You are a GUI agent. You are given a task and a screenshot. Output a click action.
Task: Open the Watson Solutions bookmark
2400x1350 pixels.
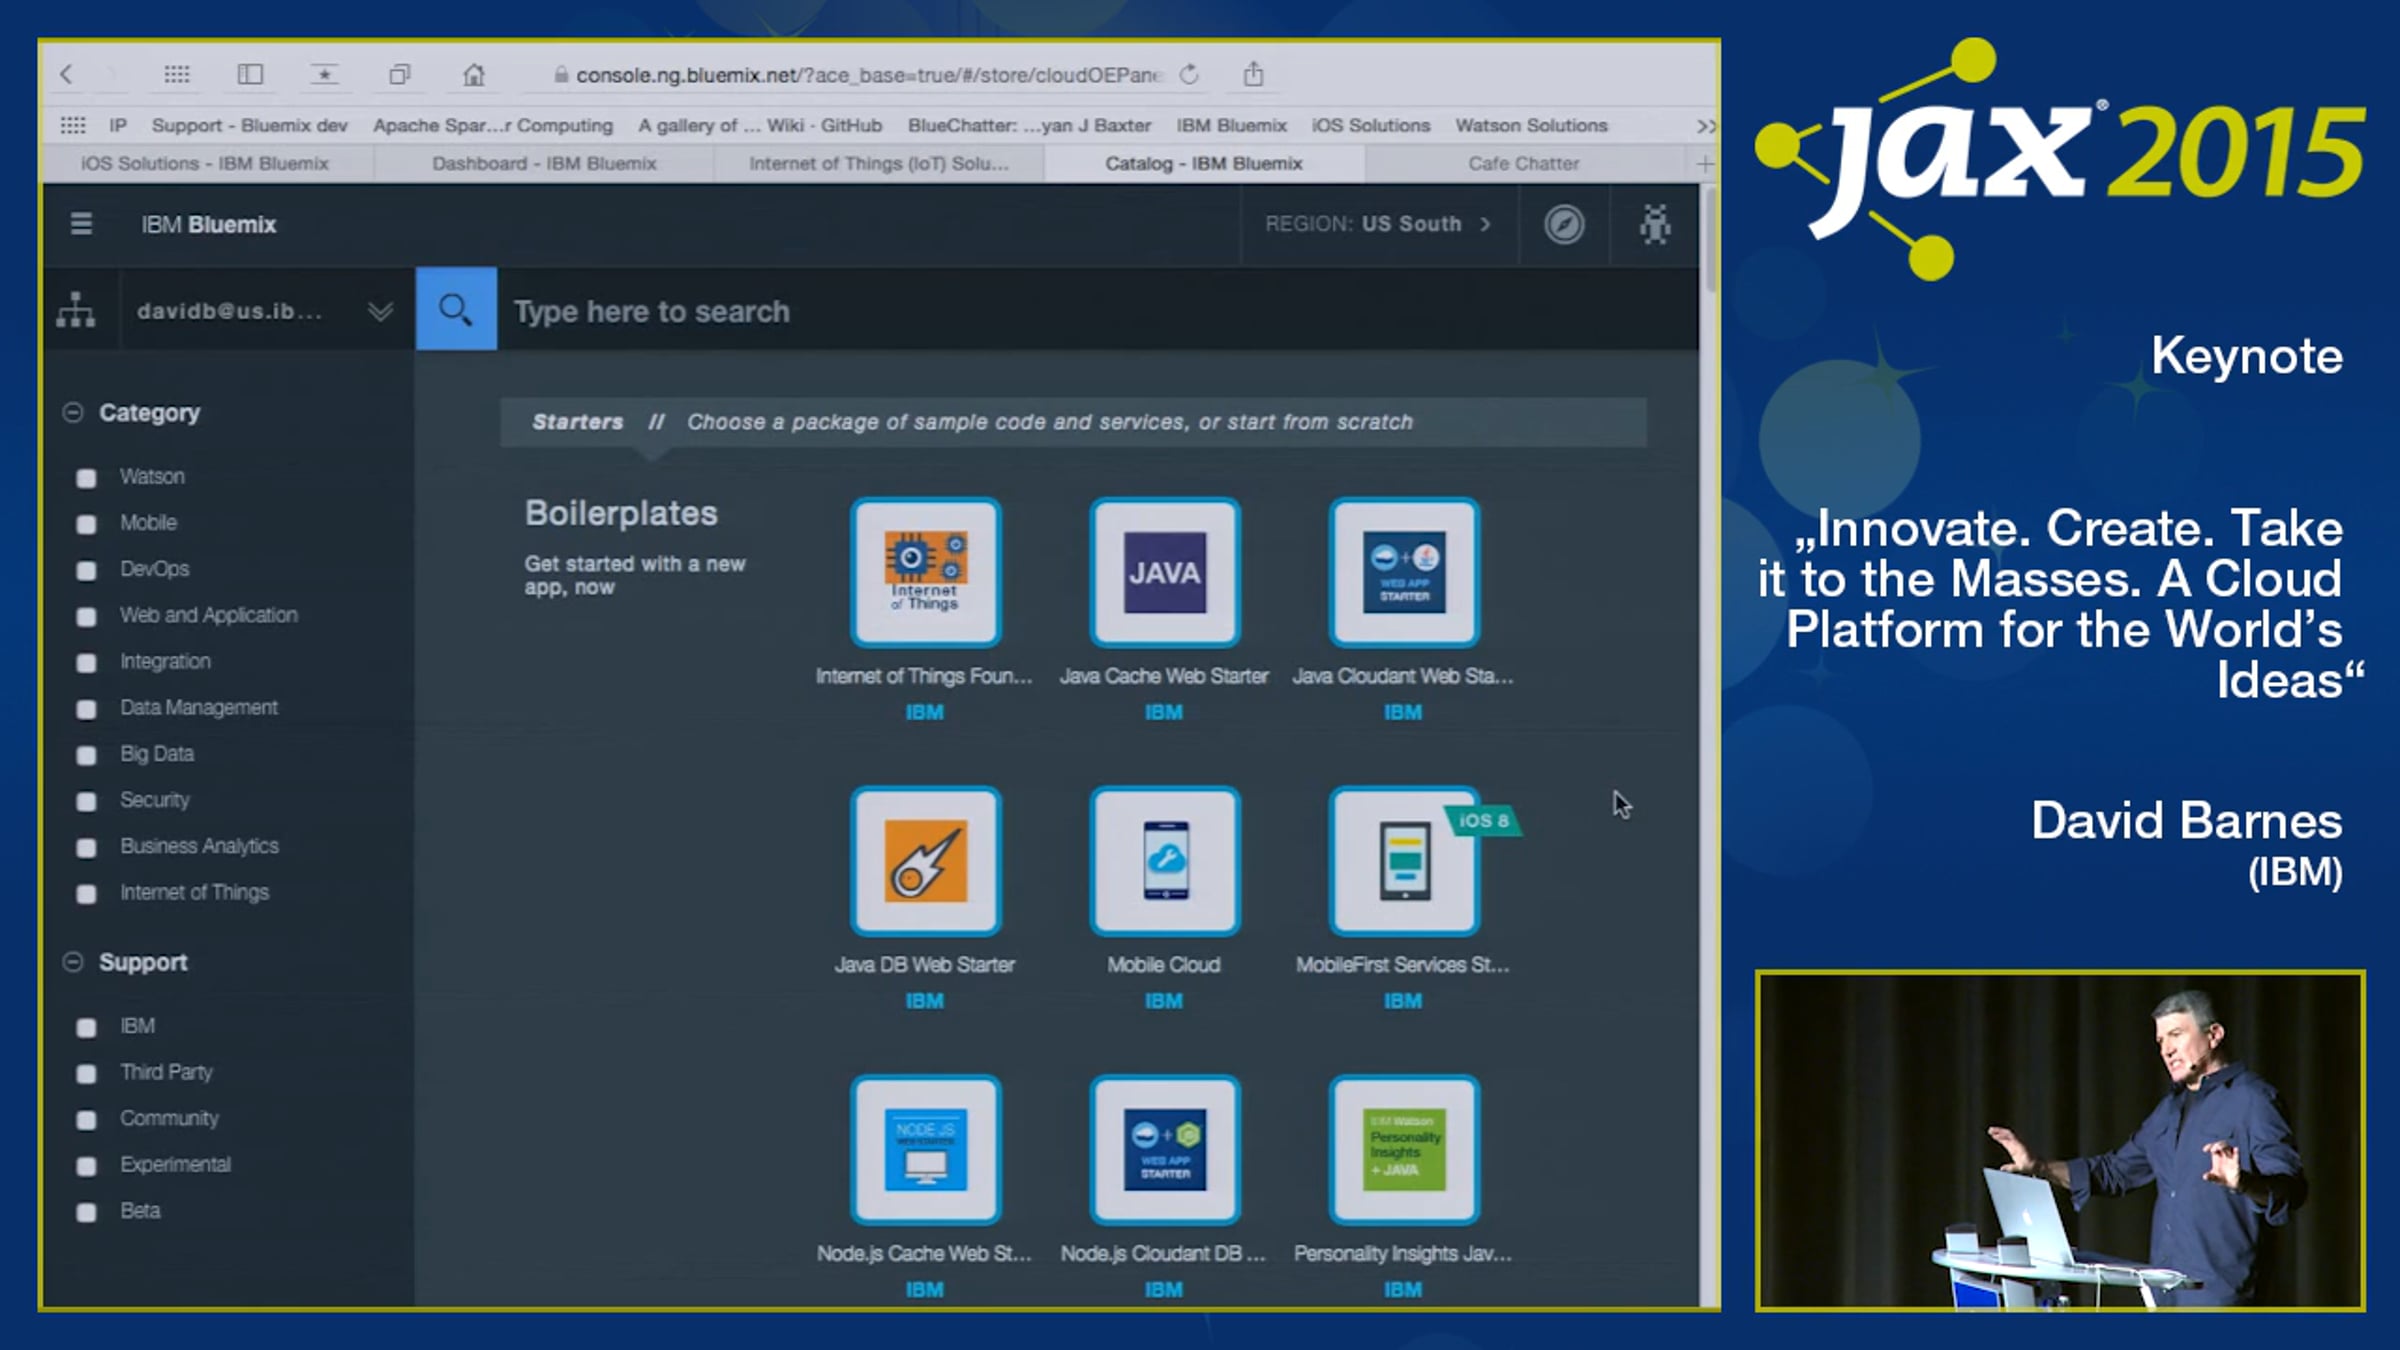pos(1531,125)
